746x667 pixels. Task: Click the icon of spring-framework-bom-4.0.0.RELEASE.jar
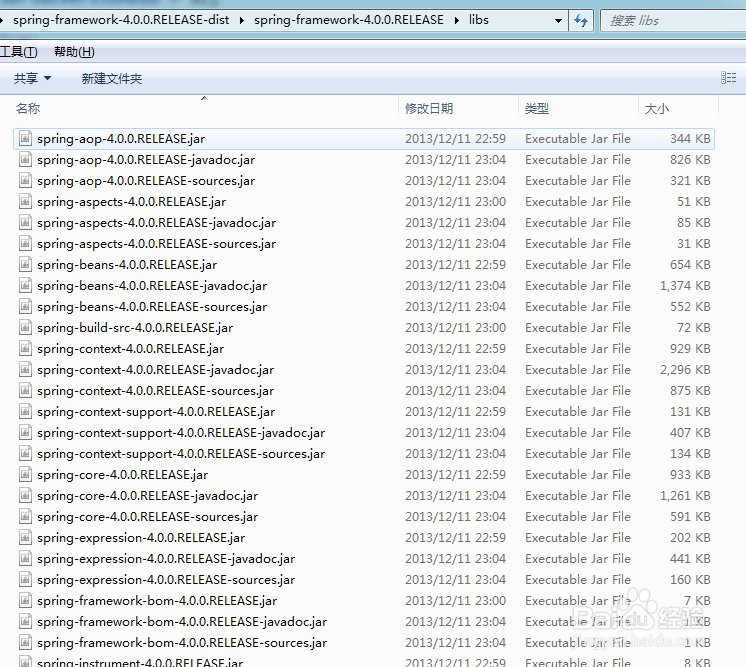[25, 600]
